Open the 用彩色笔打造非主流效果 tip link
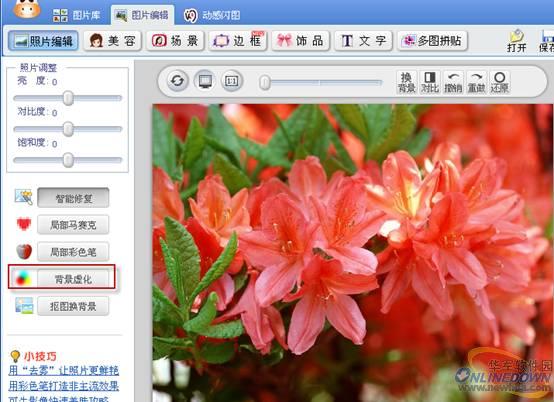The height and width of the screenshot is (402, 554). pos(64,386)
